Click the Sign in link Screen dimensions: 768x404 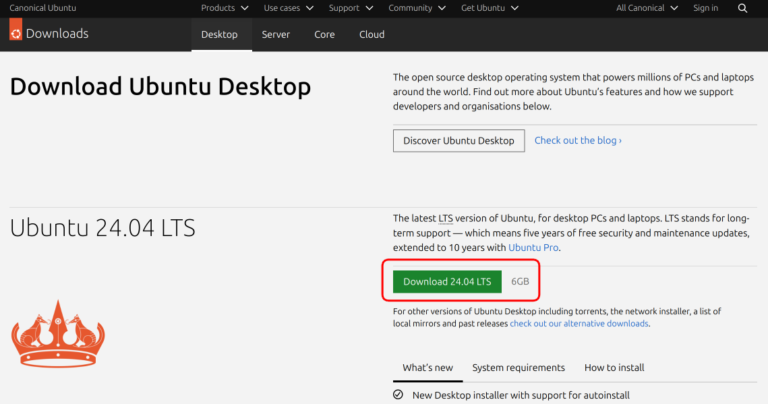705,8
